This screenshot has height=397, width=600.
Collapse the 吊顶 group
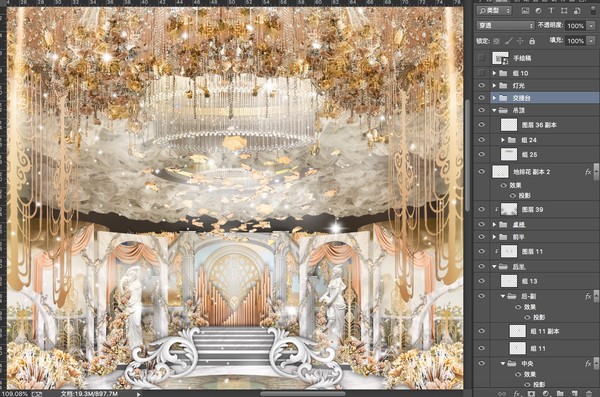click(x=494, y=110)
